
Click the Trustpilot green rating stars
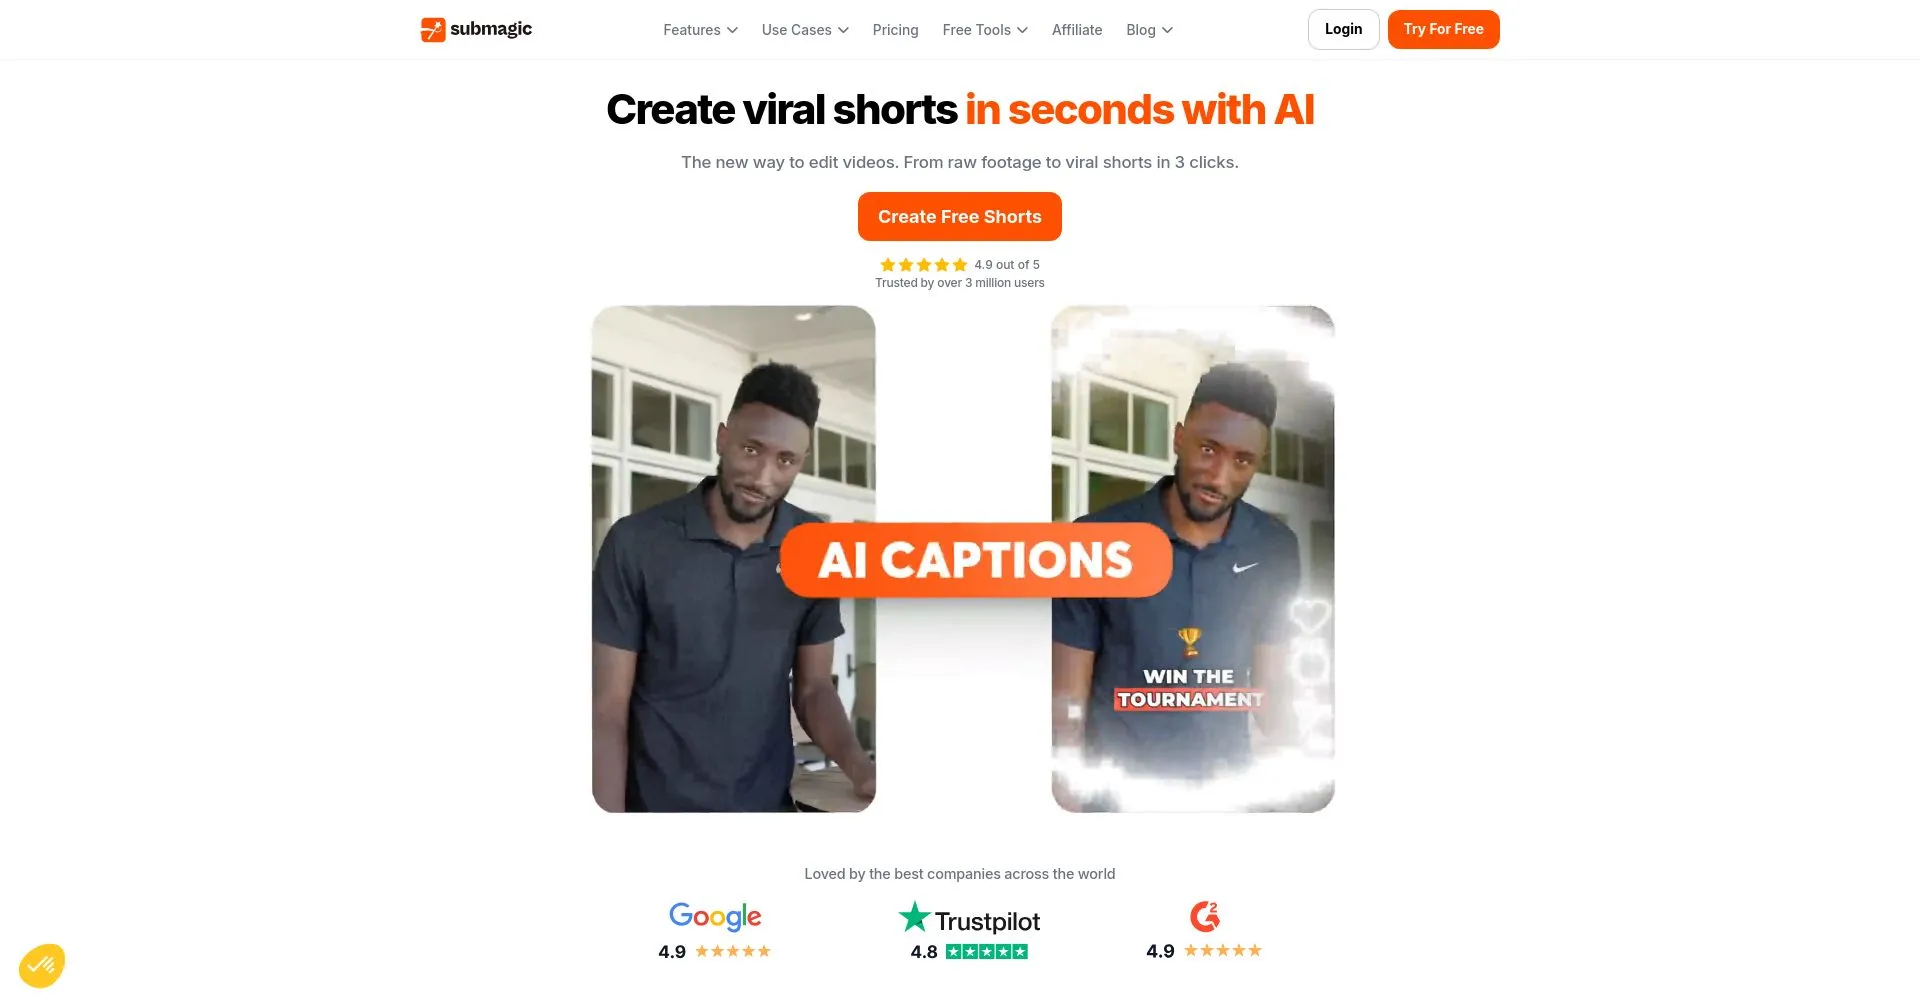pyautogui.click(x=987, y=952)
